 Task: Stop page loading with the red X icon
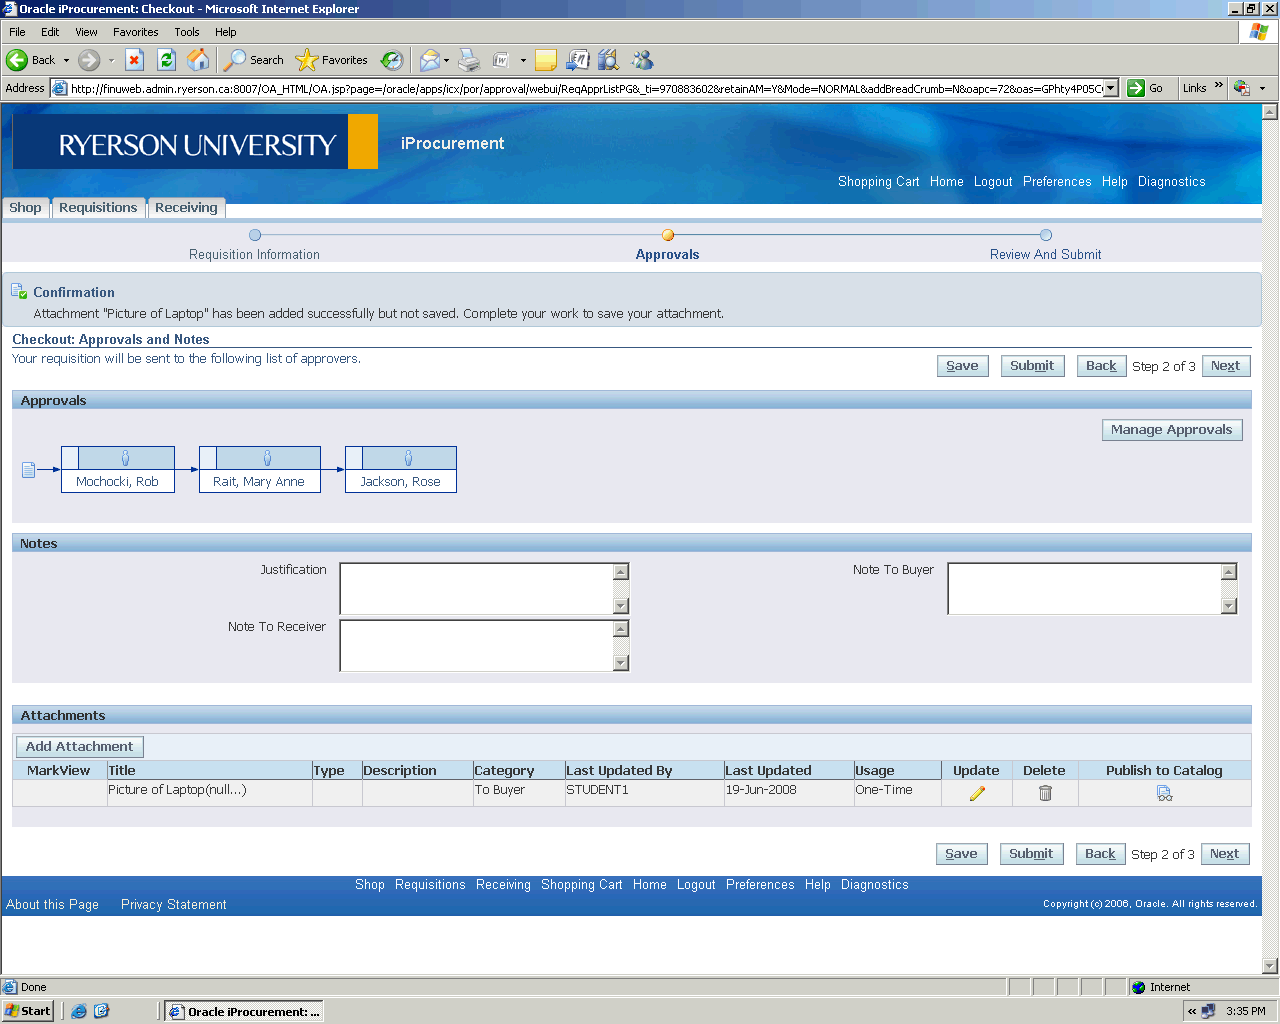(135, 60)
